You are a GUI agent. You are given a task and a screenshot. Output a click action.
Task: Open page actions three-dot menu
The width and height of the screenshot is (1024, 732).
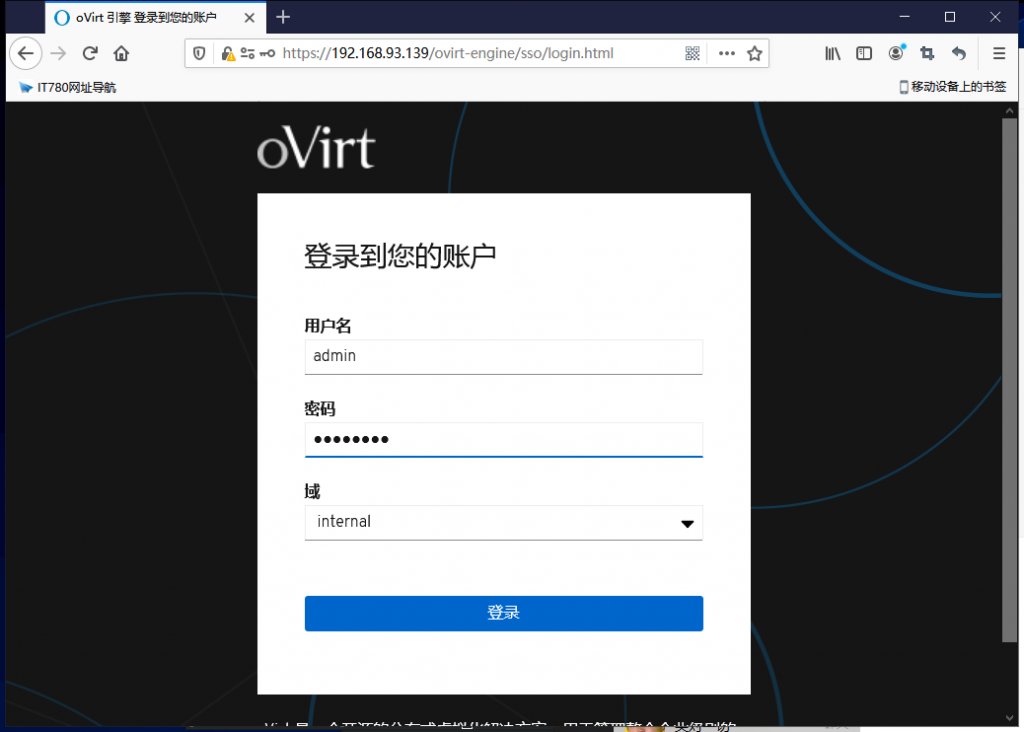727,53
